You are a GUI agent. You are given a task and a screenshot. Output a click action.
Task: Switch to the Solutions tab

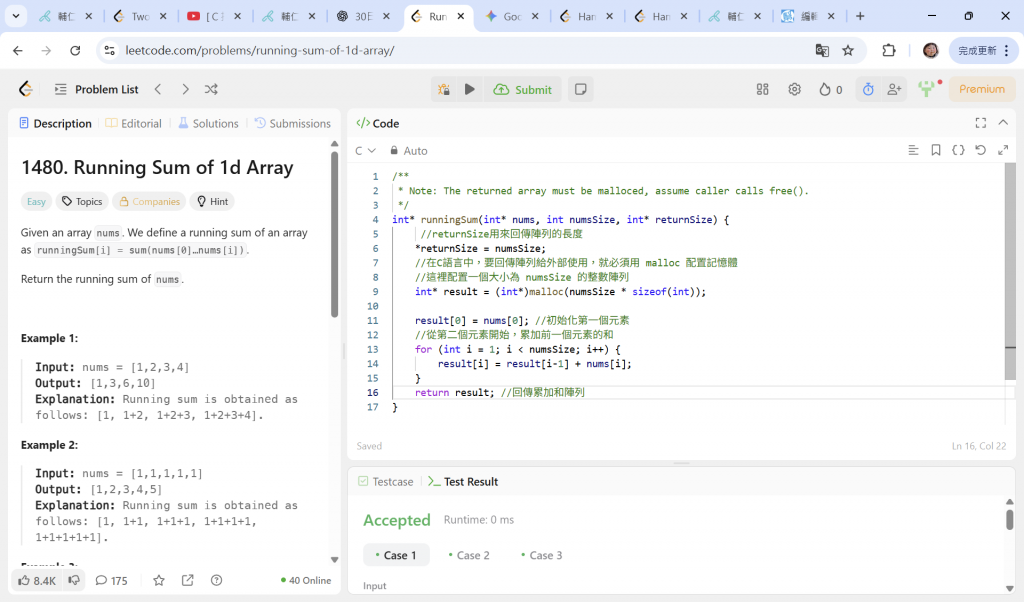208,123
